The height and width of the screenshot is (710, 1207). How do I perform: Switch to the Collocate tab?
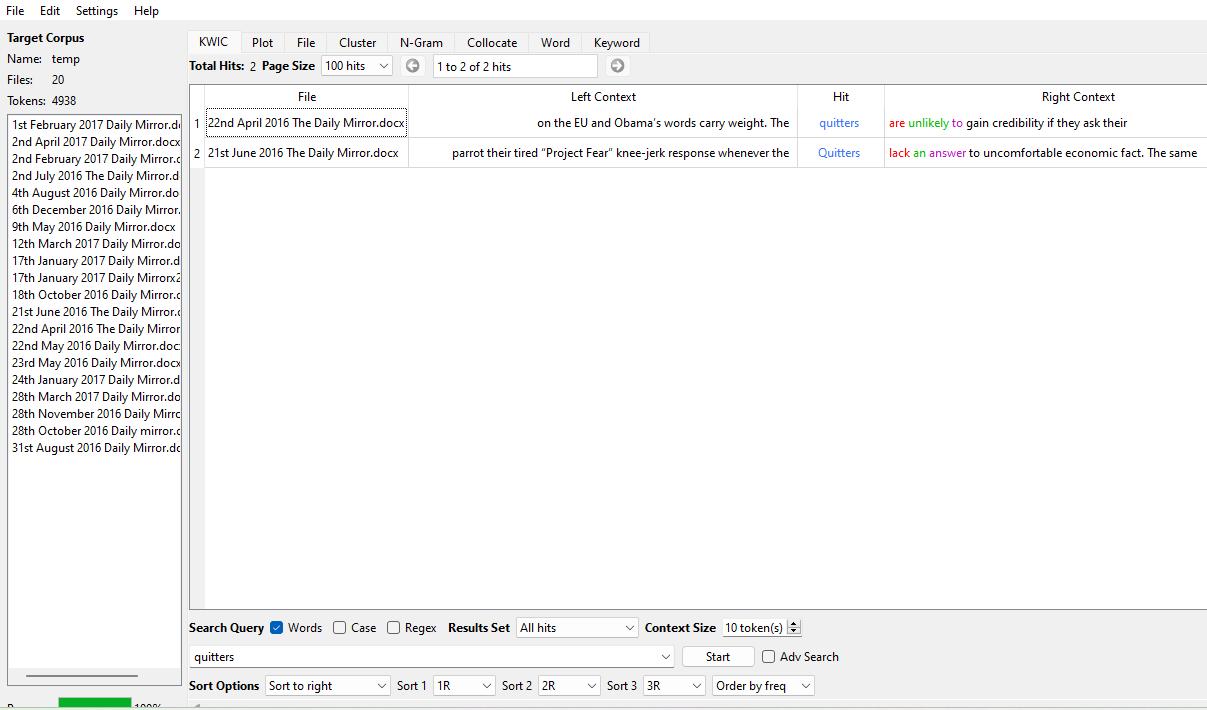492,43
